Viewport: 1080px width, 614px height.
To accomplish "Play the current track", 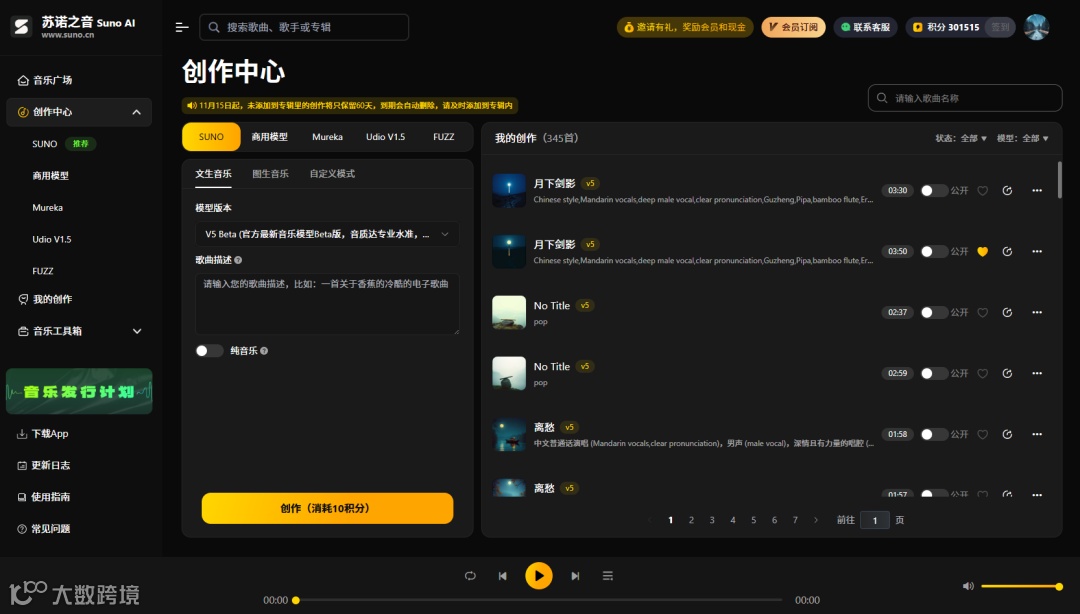I will pyautogui.click(x=539, y=575).
